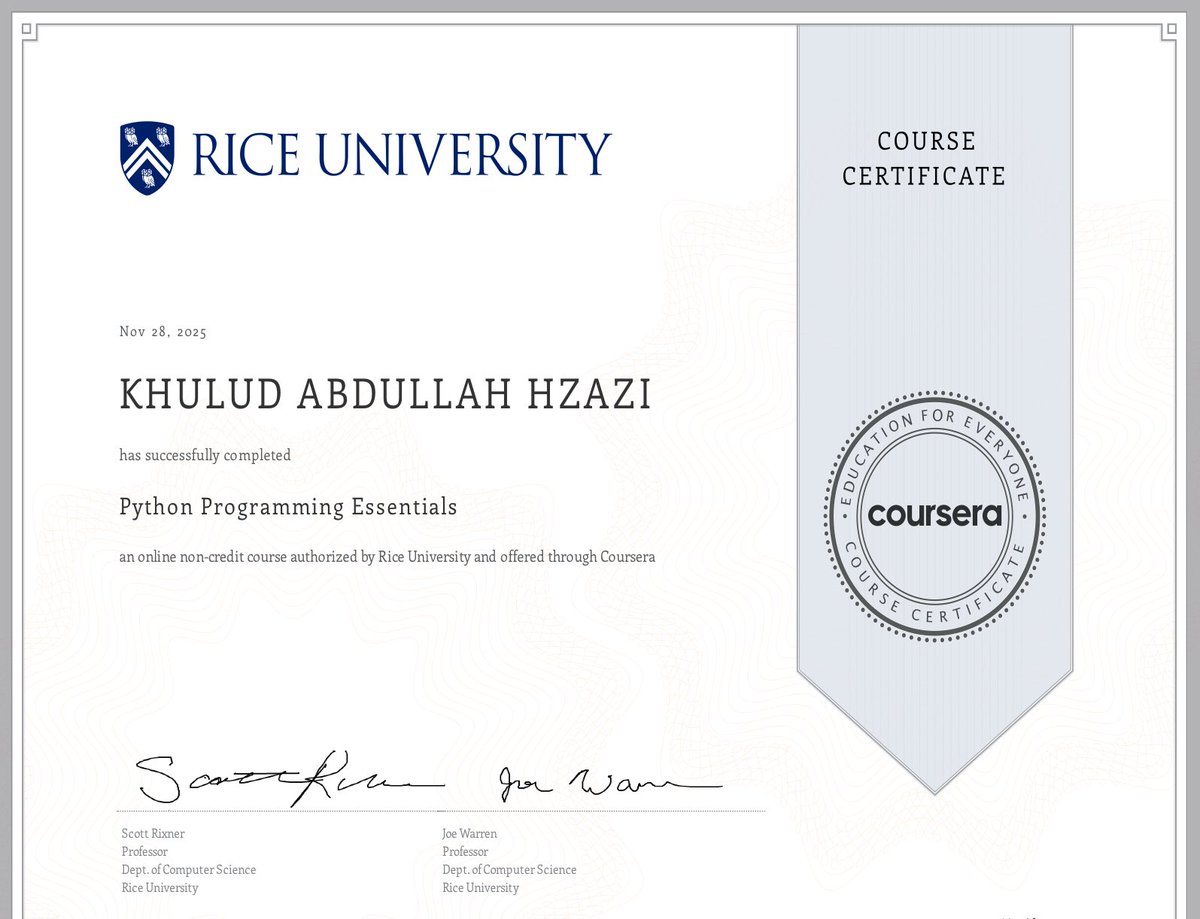Click 'Rice University' under Scott Rixner's title
Viewport: 1200px width, 919px height.
[160, 887]
